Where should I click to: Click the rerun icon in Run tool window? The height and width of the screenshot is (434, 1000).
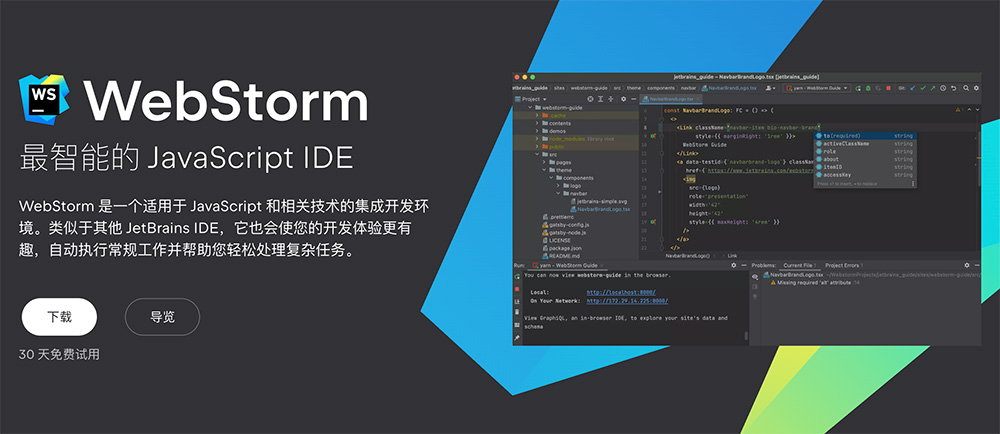coord(517,277)
